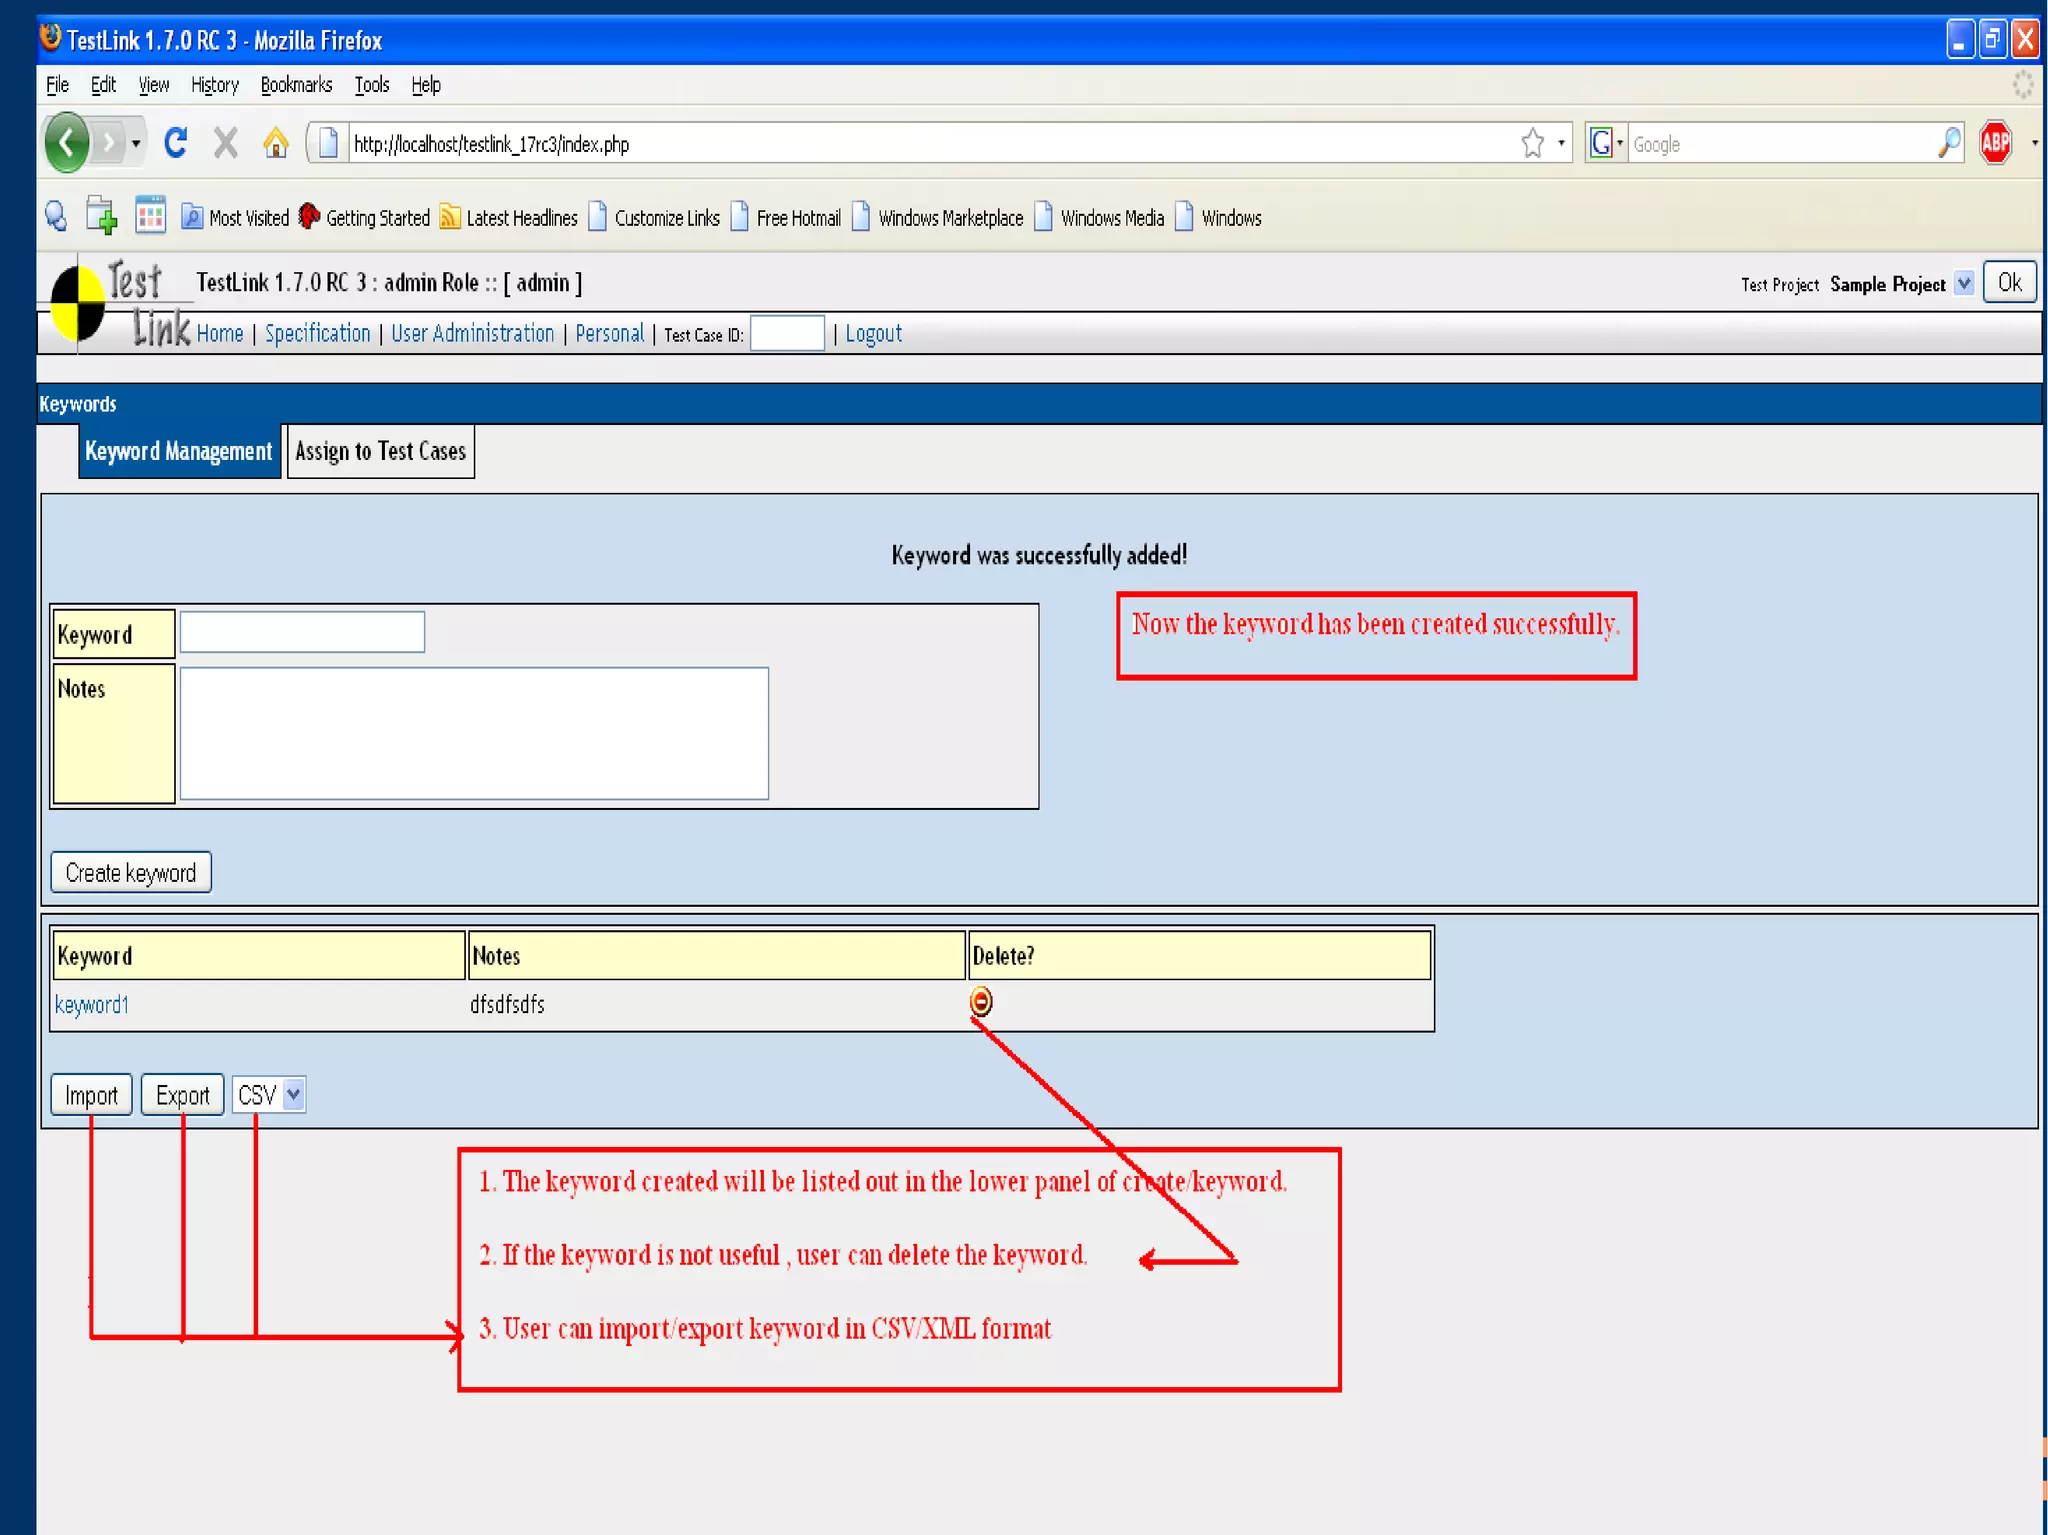Click the Notes text area
The height and width of the screenshot is (1535, 2048).
pos(474,733)
